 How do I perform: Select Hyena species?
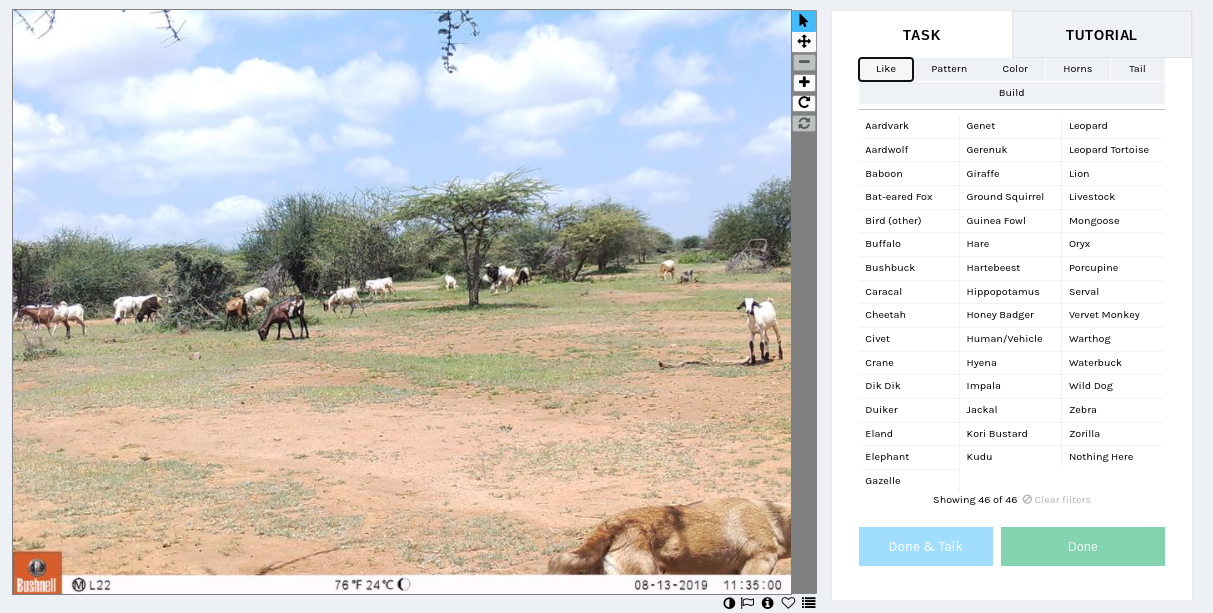coord(1010,363)
